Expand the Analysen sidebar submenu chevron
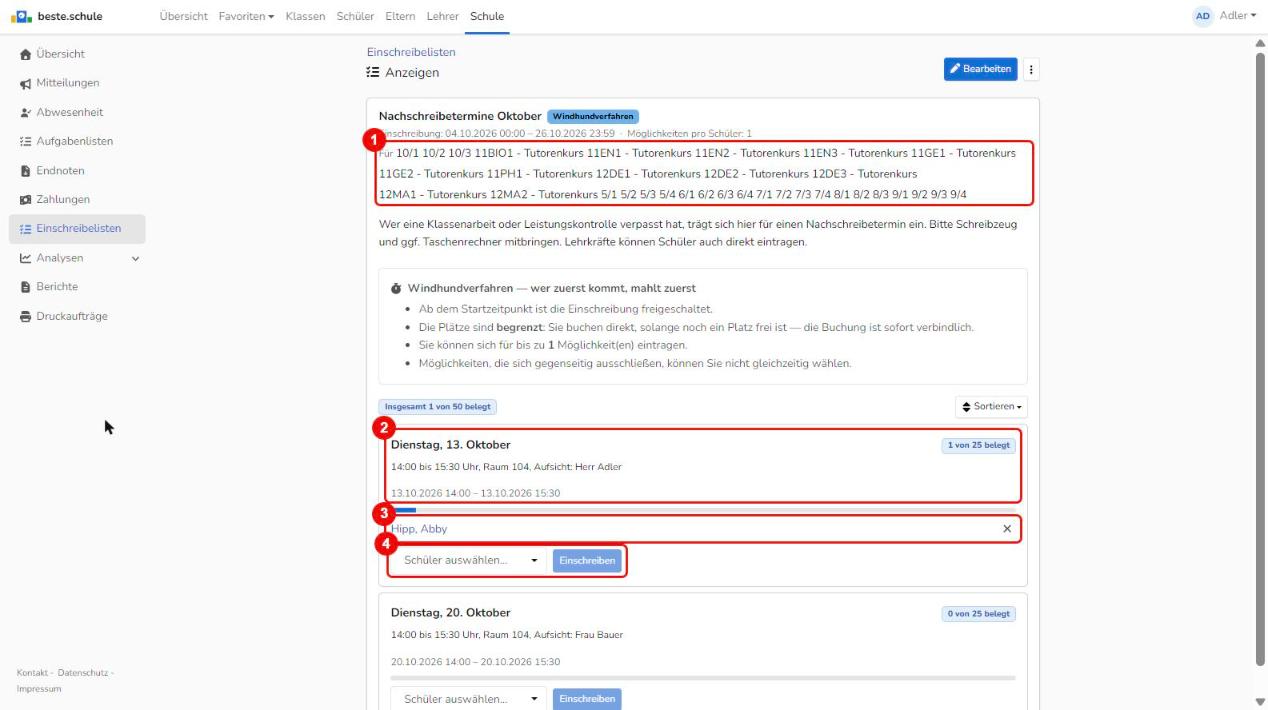This screenshot has height=710, width=1268. pyautogui.click(x=134, y=259)
